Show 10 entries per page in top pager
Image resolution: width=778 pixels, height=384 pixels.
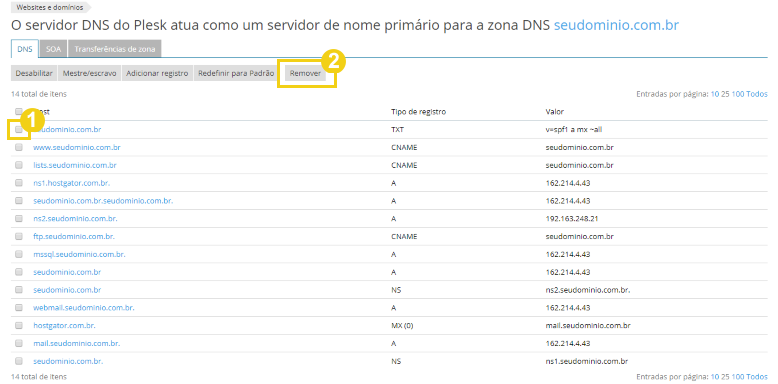715,94
